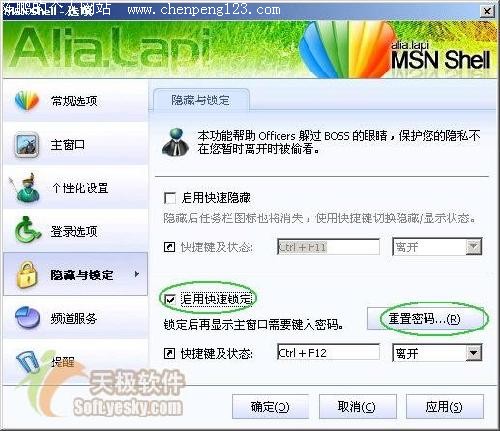The height and width of the screenshot is (431, 500).
Task: Click the 应用(S) apply button
Action: (444, 407)
